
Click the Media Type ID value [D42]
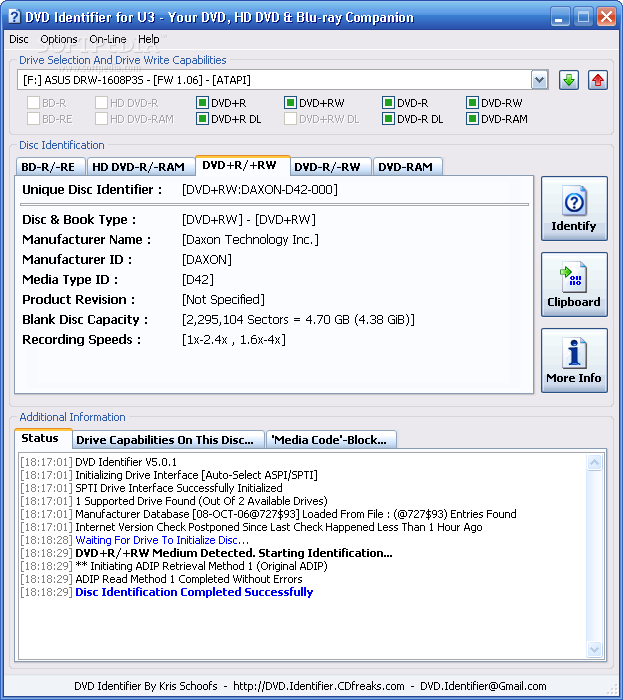tap(198, 280)
